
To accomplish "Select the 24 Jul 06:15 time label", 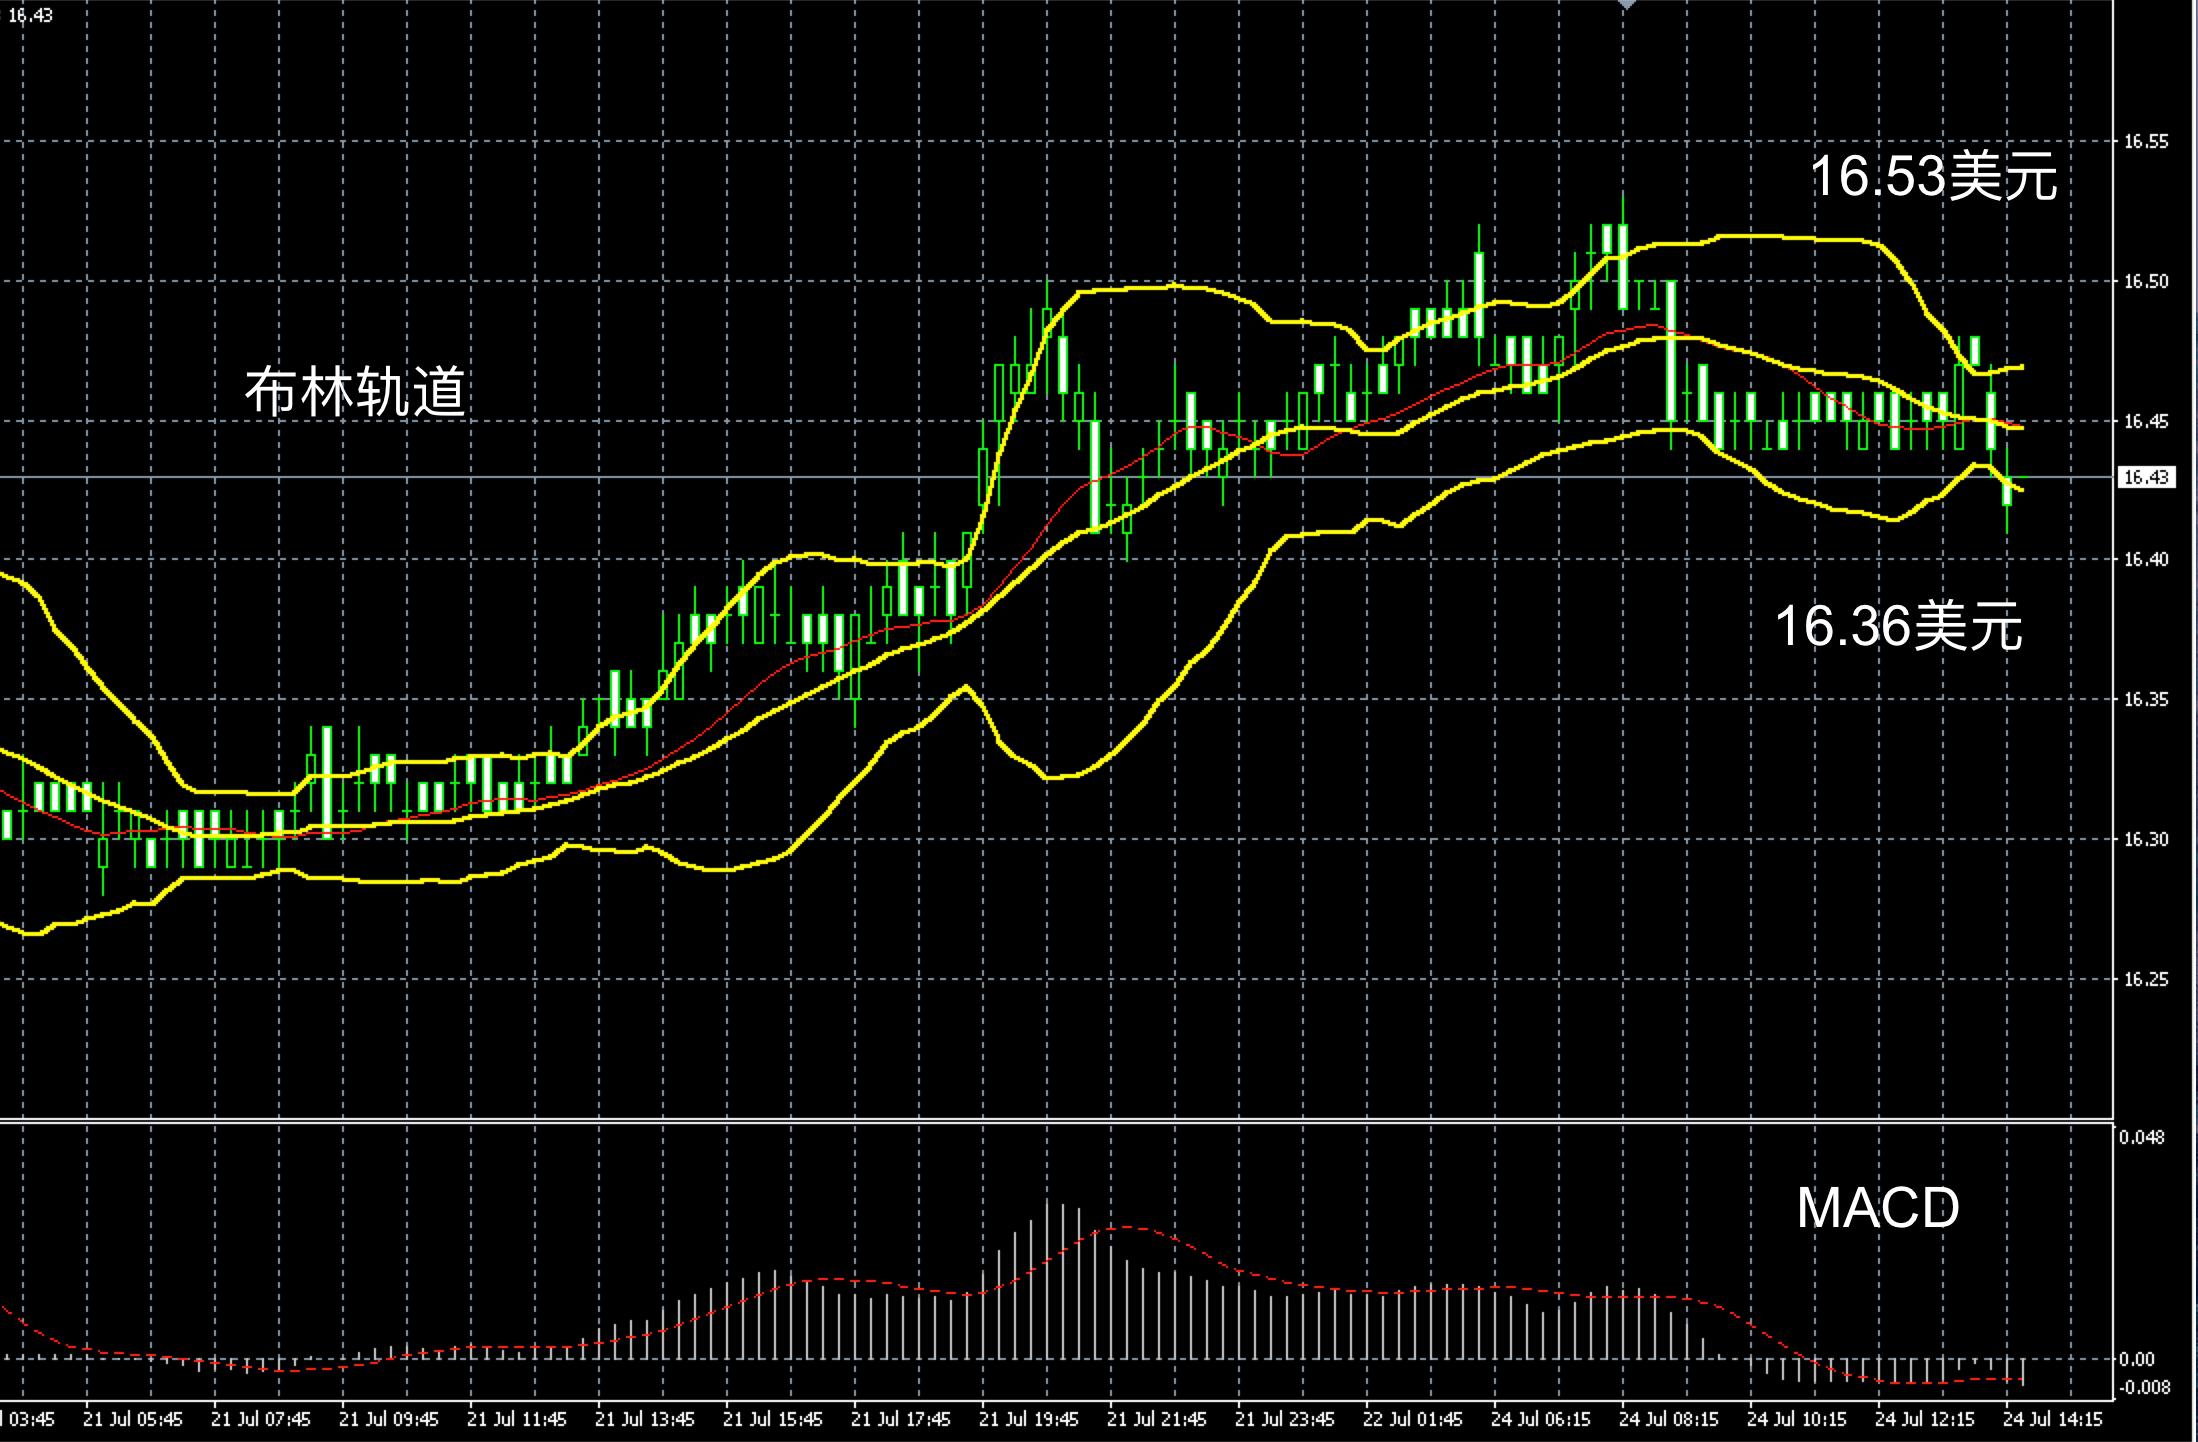I will tap(1541, 1420).
